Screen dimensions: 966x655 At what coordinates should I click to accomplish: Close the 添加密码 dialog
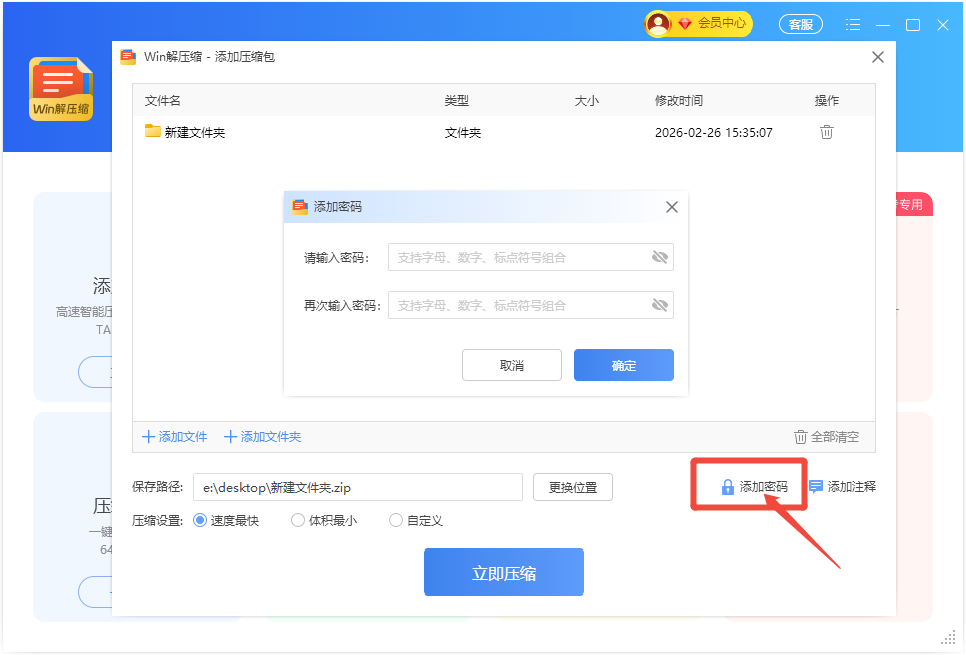click(x=672, y=207)
